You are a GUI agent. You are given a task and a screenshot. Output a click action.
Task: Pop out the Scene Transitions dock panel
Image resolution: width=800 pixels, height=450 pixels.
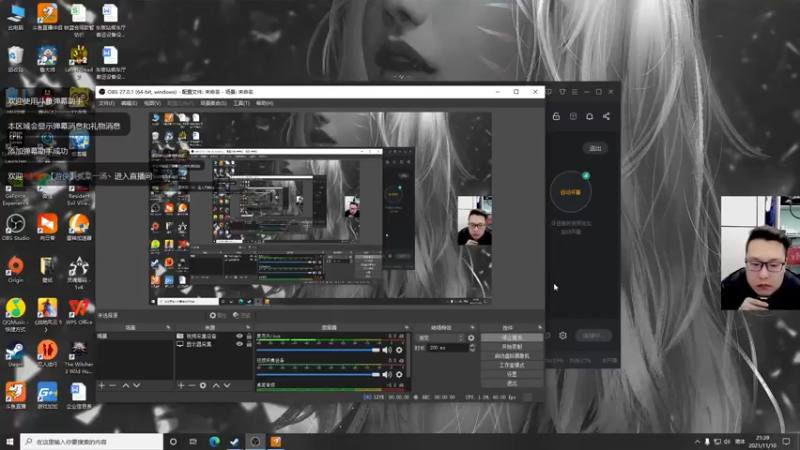[x=472, y=327]
